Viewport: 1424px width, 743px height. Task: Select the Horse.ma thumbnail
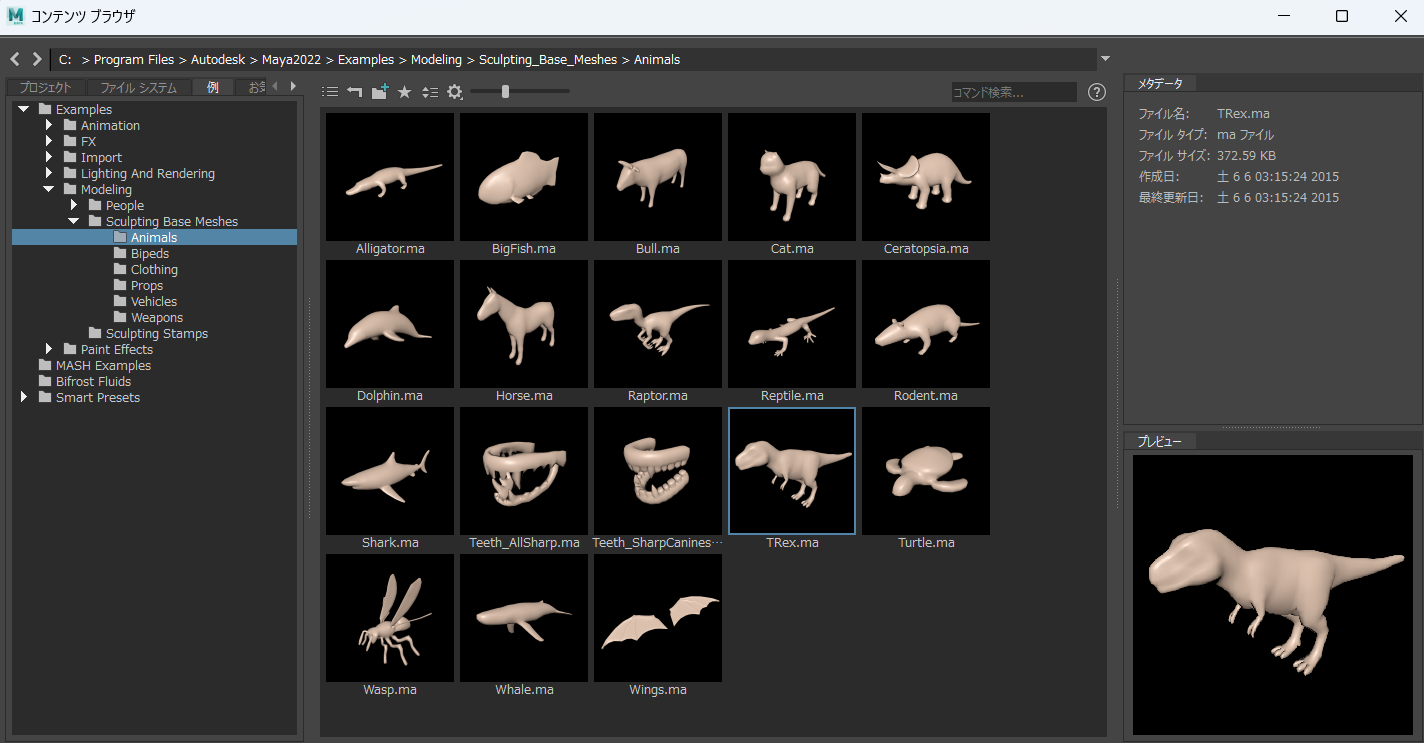click(x=524, y=325)
